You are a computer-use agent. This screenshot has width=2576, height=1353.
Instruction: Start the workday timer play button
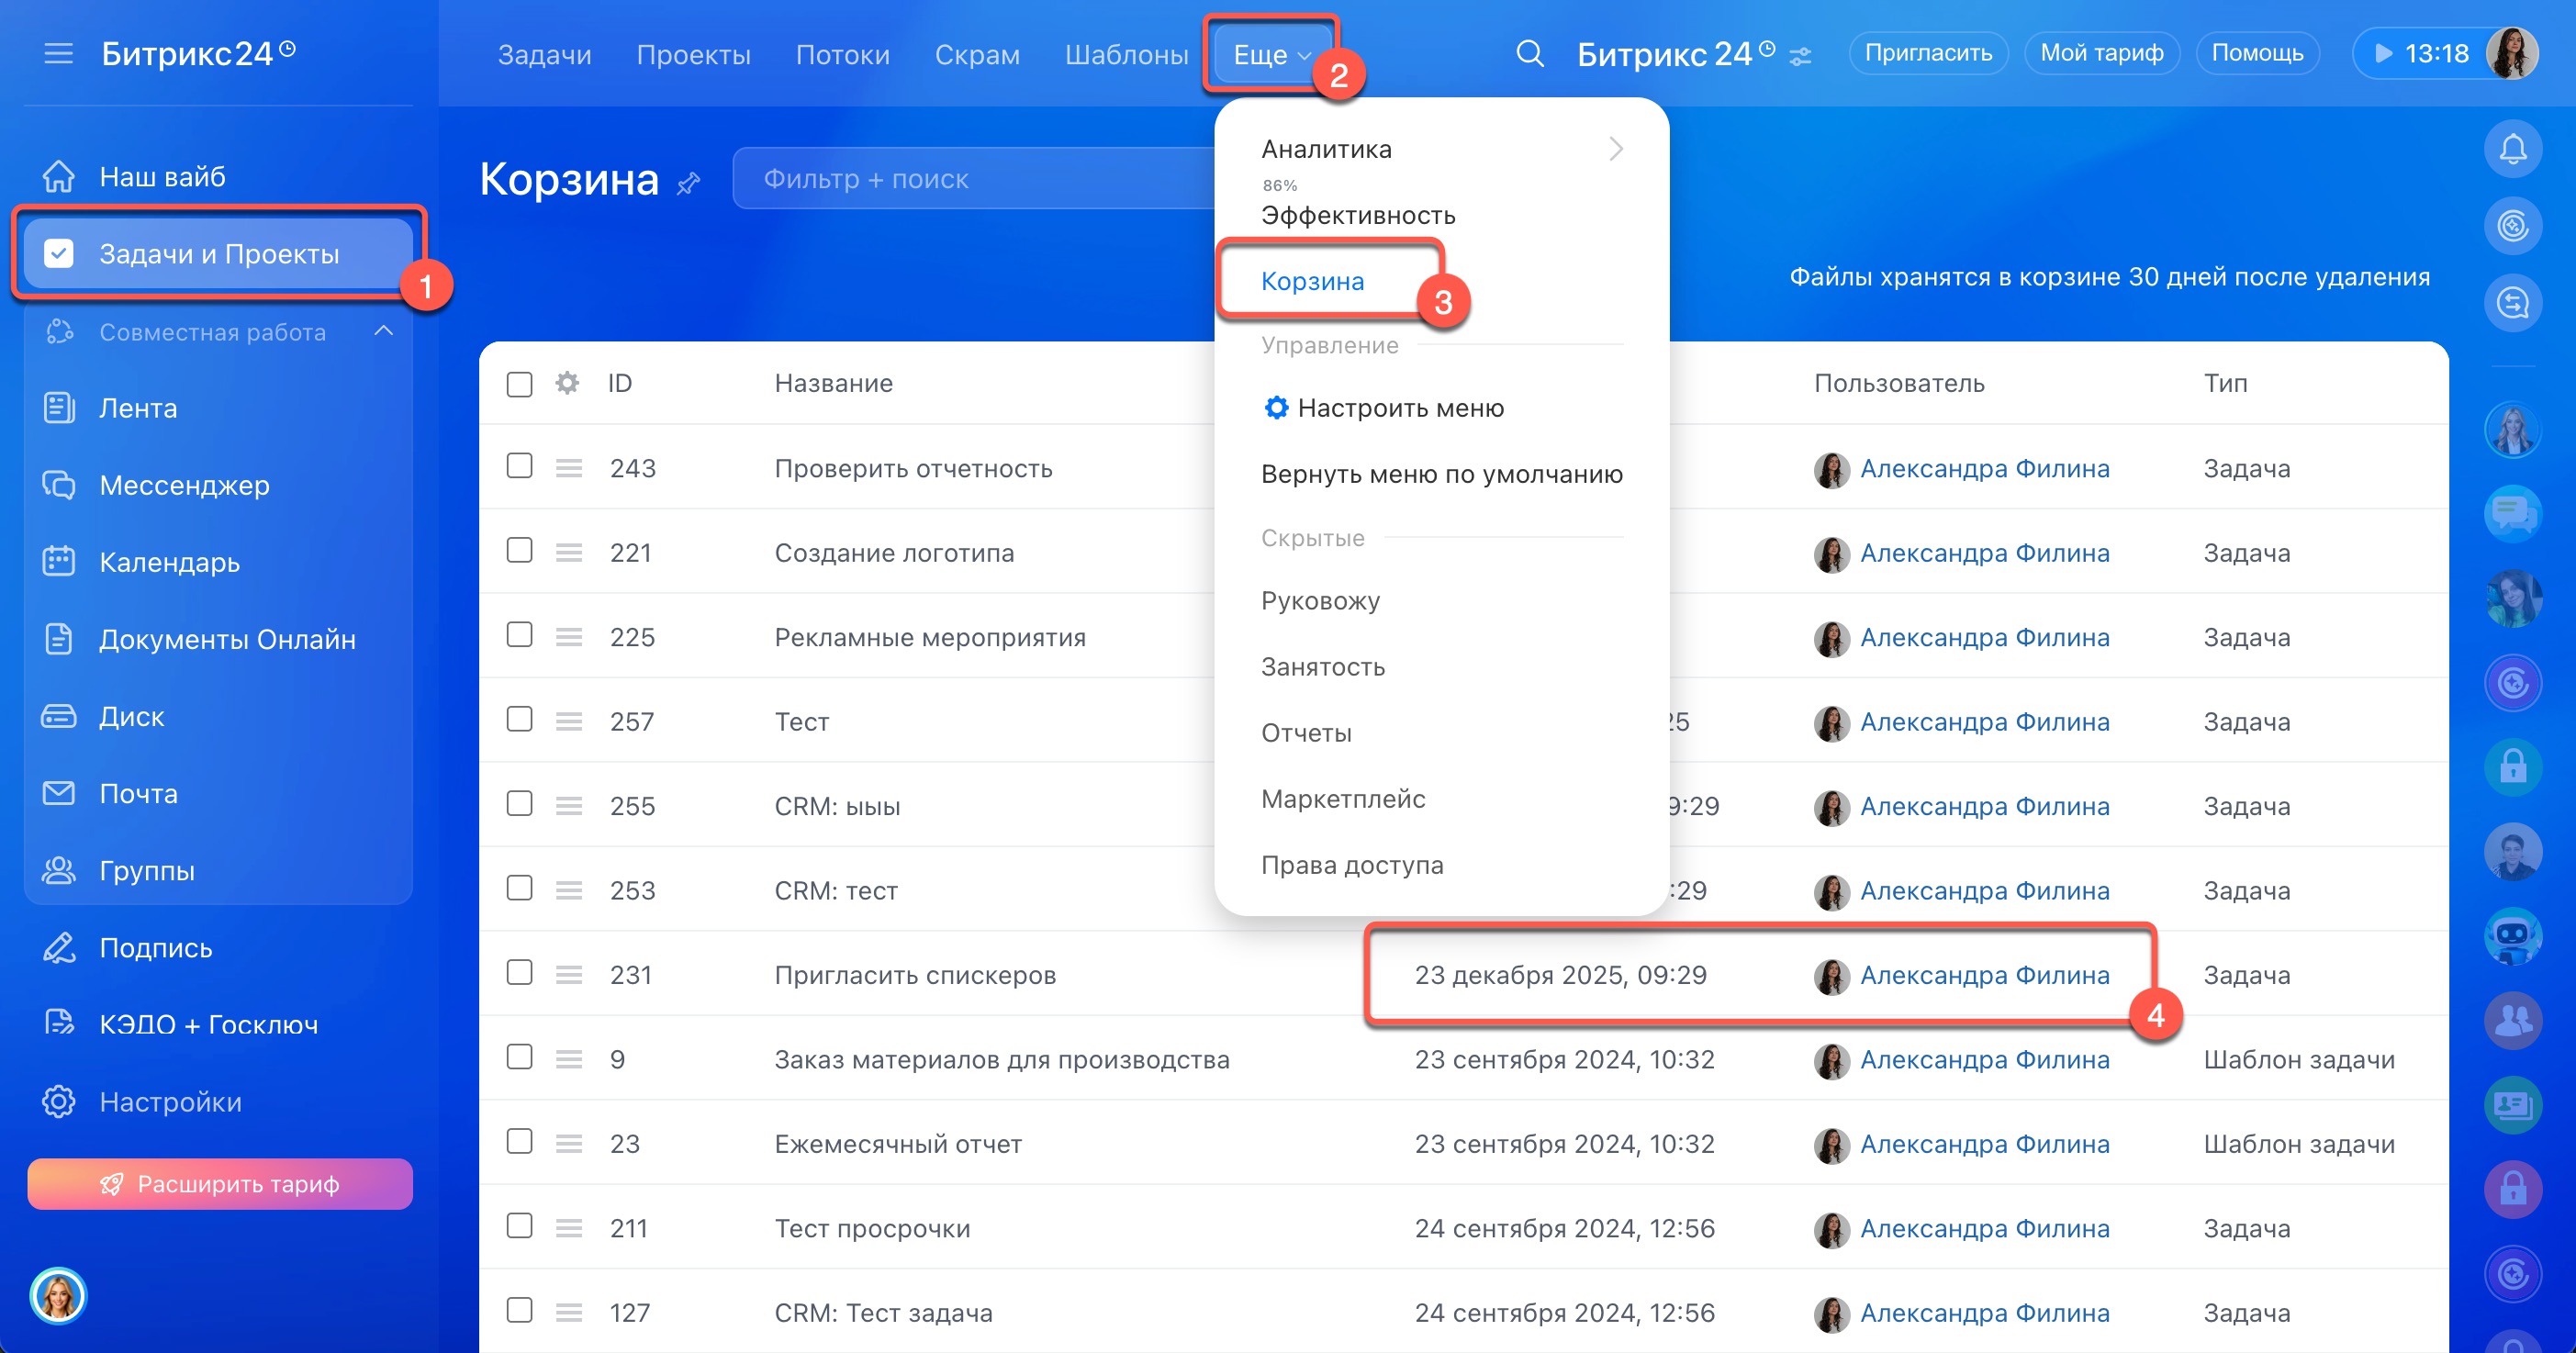2383,53
